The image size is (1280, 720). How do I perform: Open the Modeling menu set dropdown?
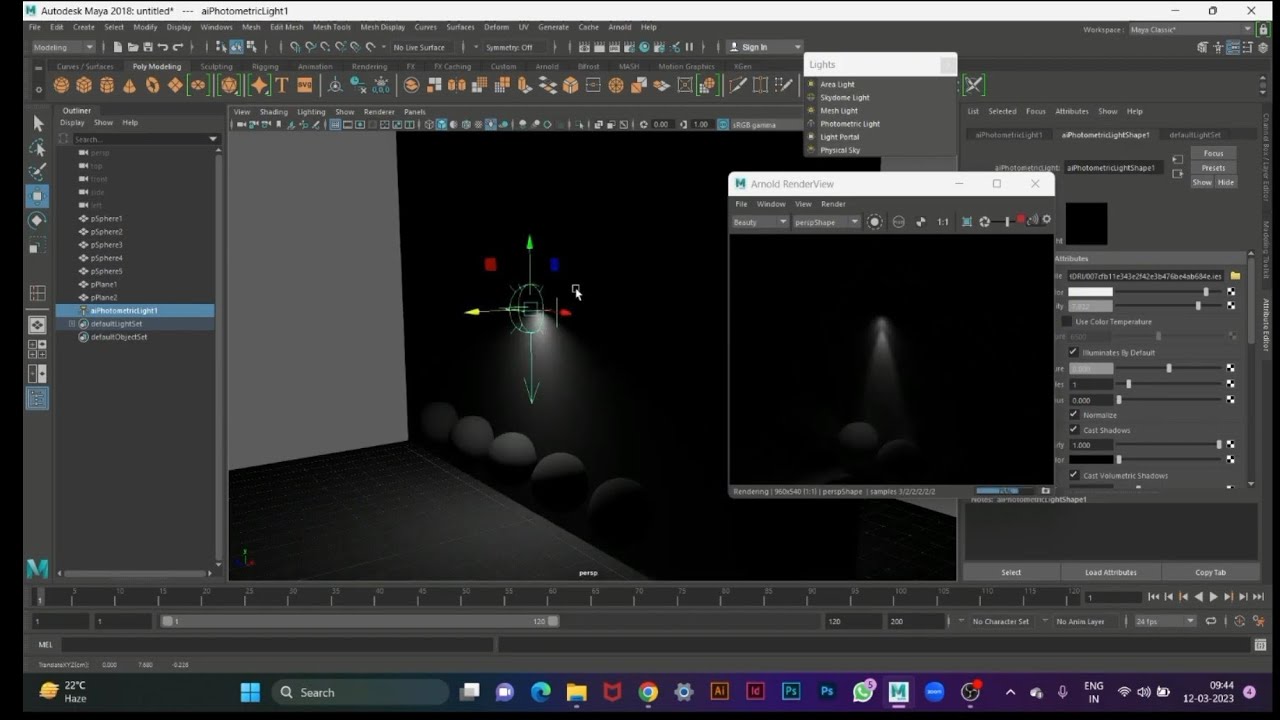(63, 47)
